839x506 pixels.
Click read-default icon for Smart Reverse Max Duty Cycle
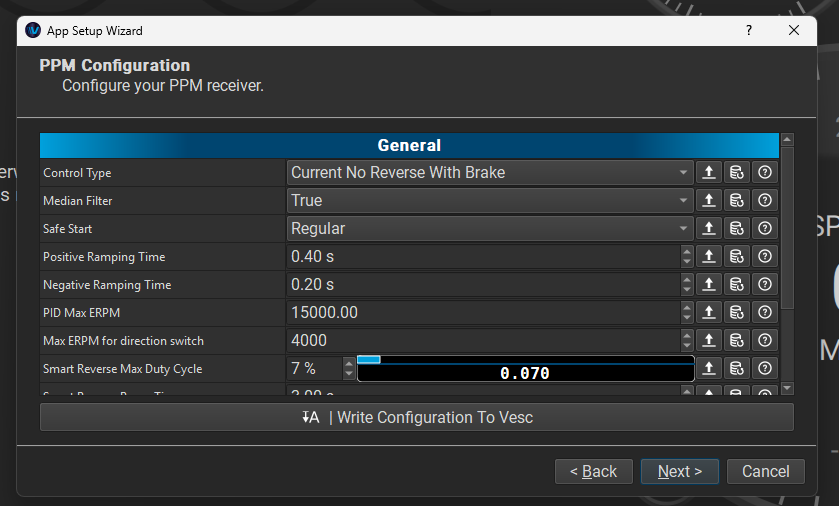coord(736,368)
